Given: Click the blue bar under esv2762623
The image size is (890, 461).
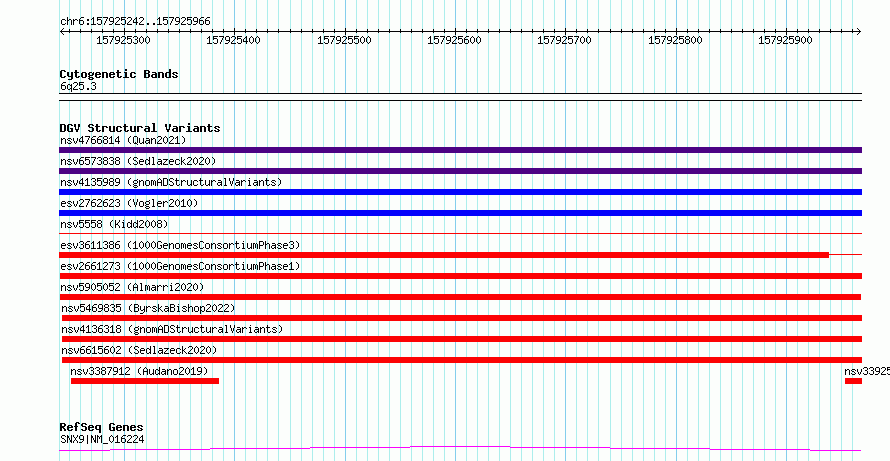Looking at the screenshot, I should (x=460, y=213).
